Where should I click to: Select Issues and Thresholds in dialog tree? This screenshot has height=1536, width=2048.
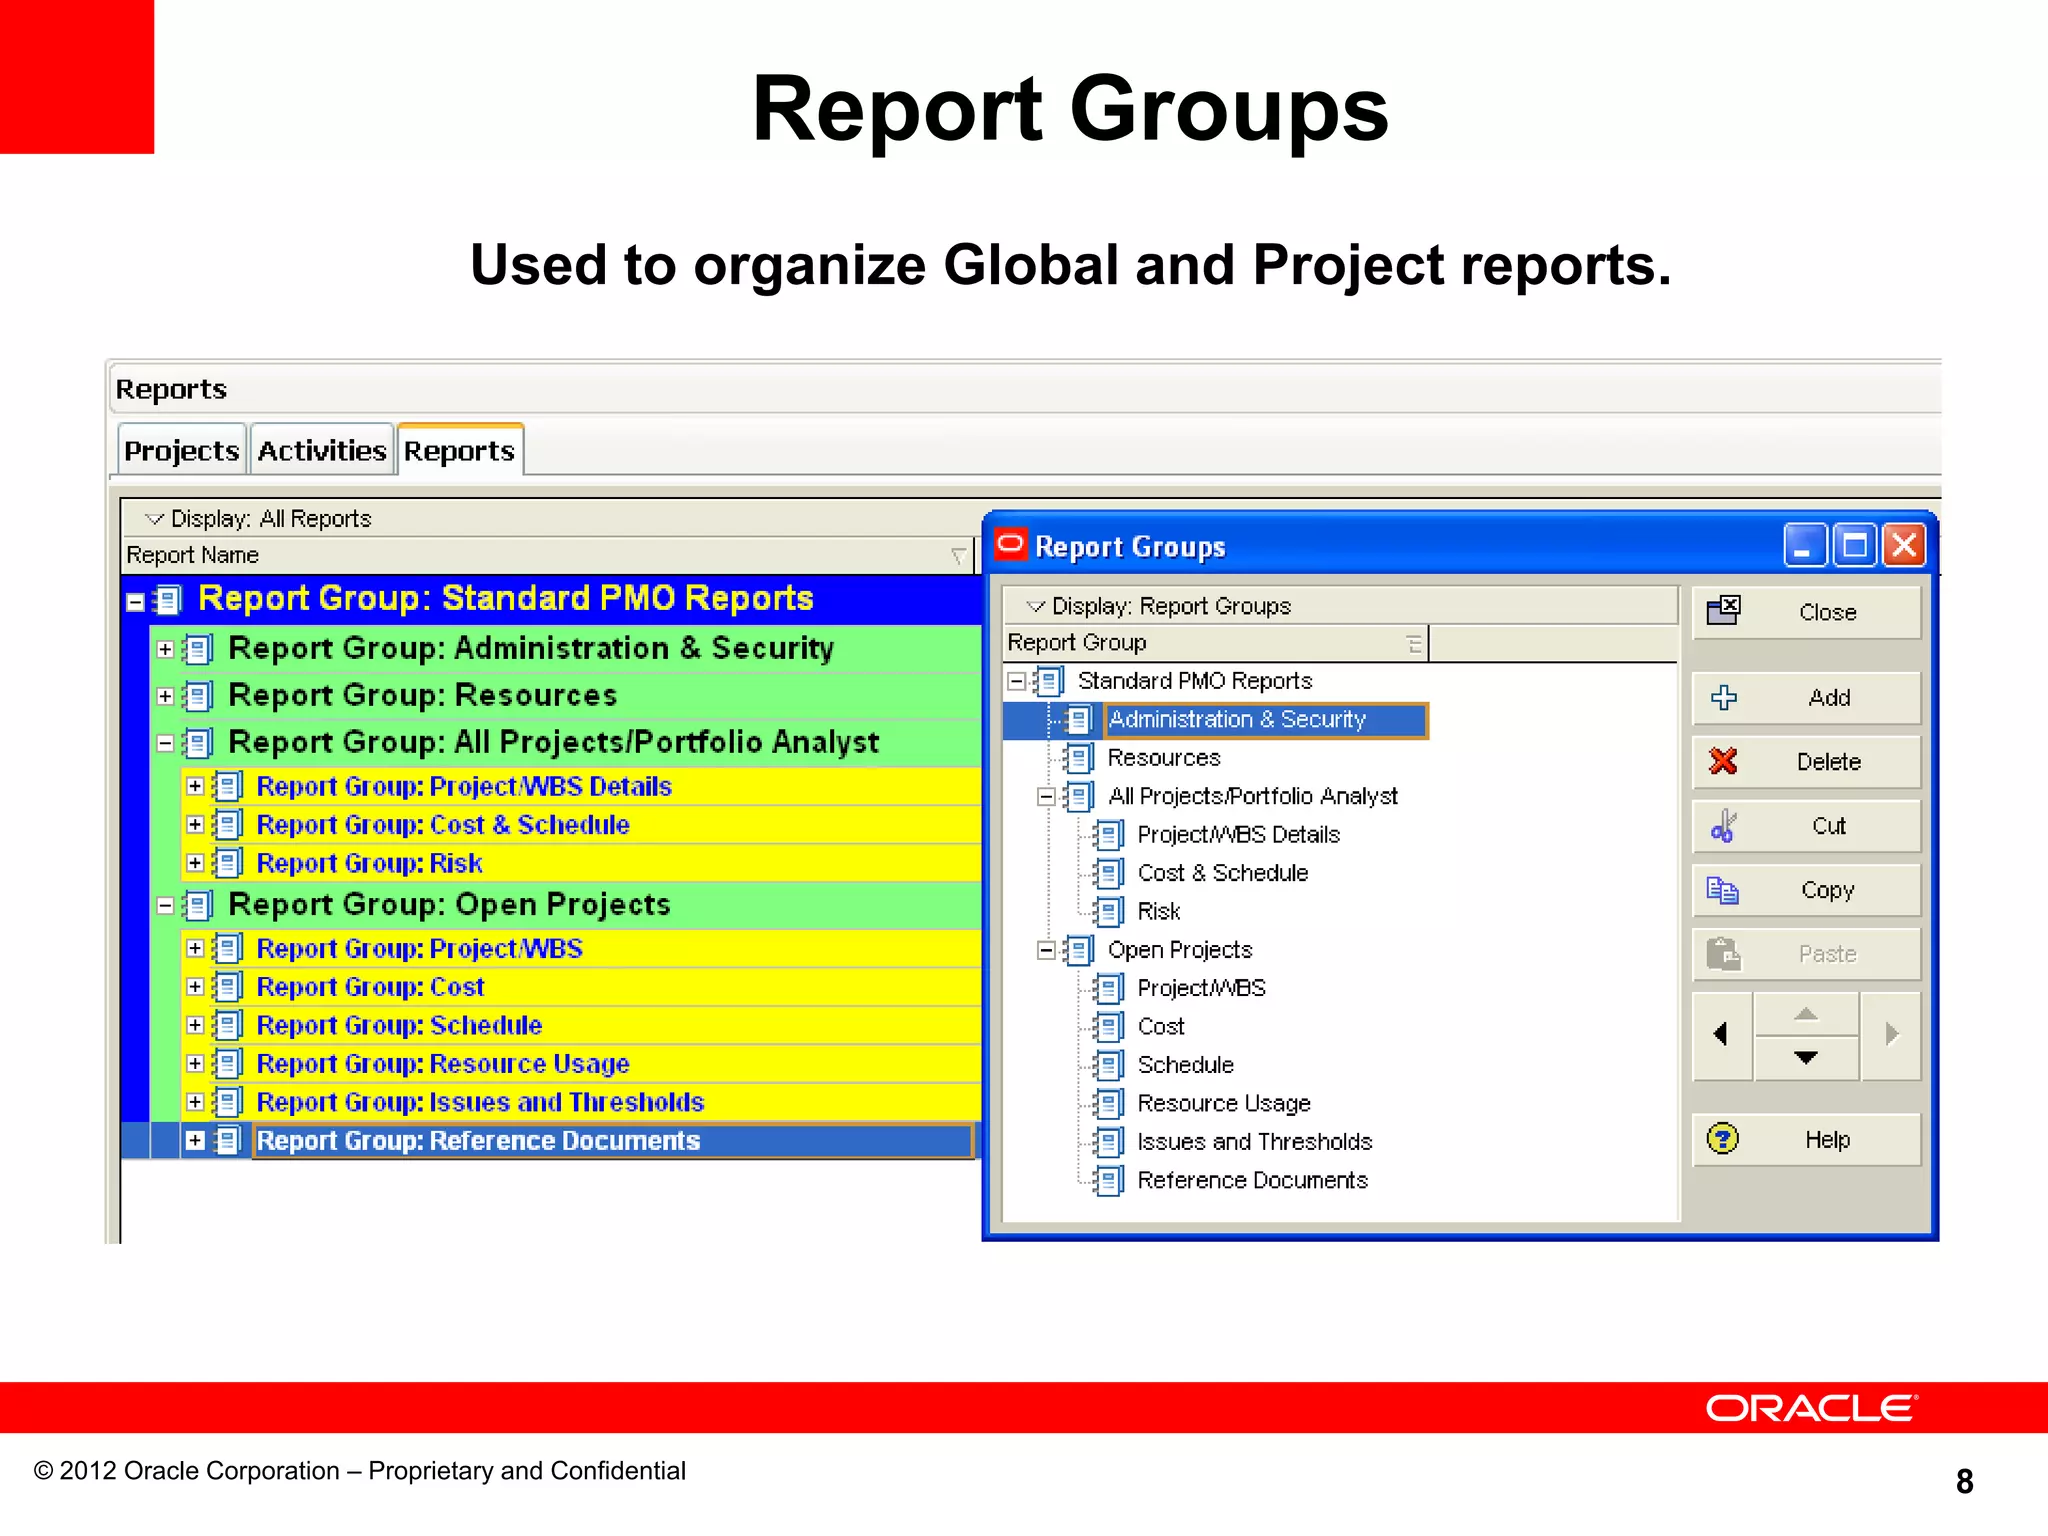tap(1254, 1142)
